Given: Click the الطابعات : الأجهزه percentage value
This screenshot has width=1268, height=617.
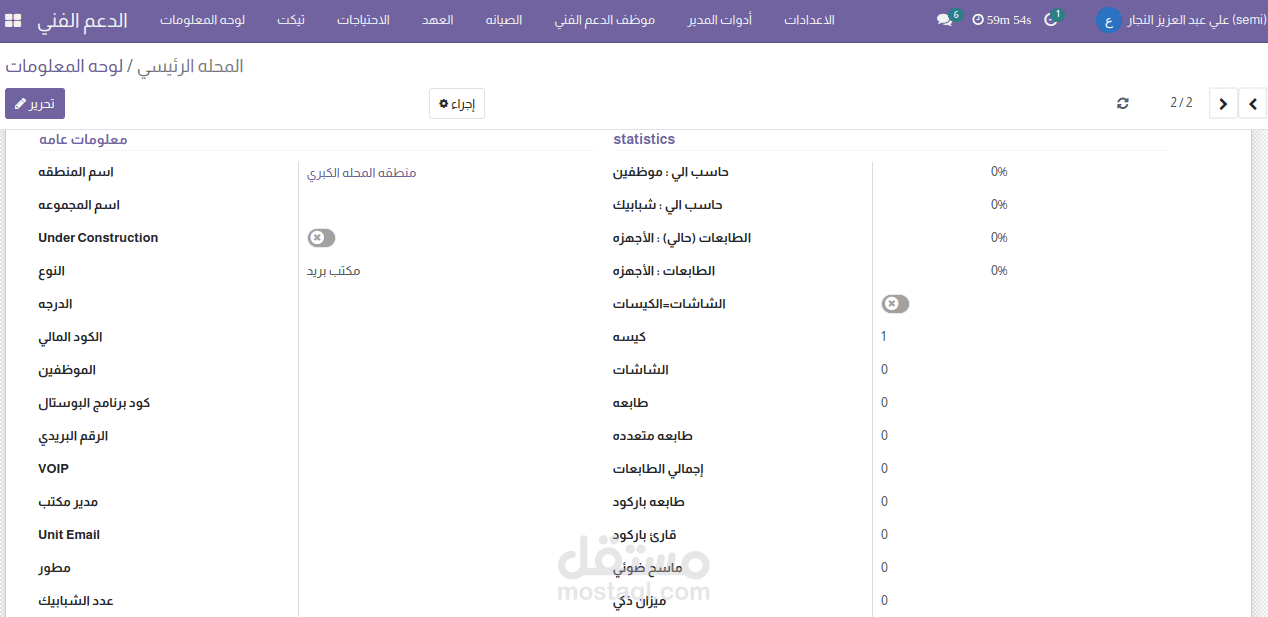Looking at the screenshot, I should point(999,271).
